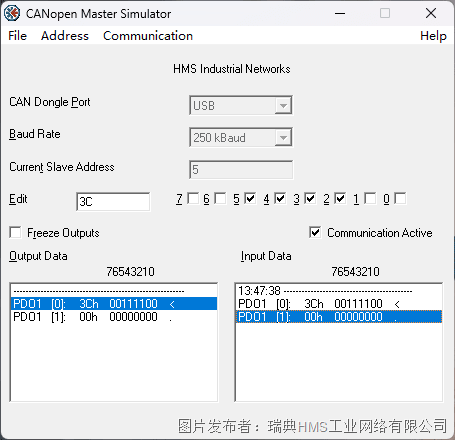Open the Help menu

click(433, 36)
